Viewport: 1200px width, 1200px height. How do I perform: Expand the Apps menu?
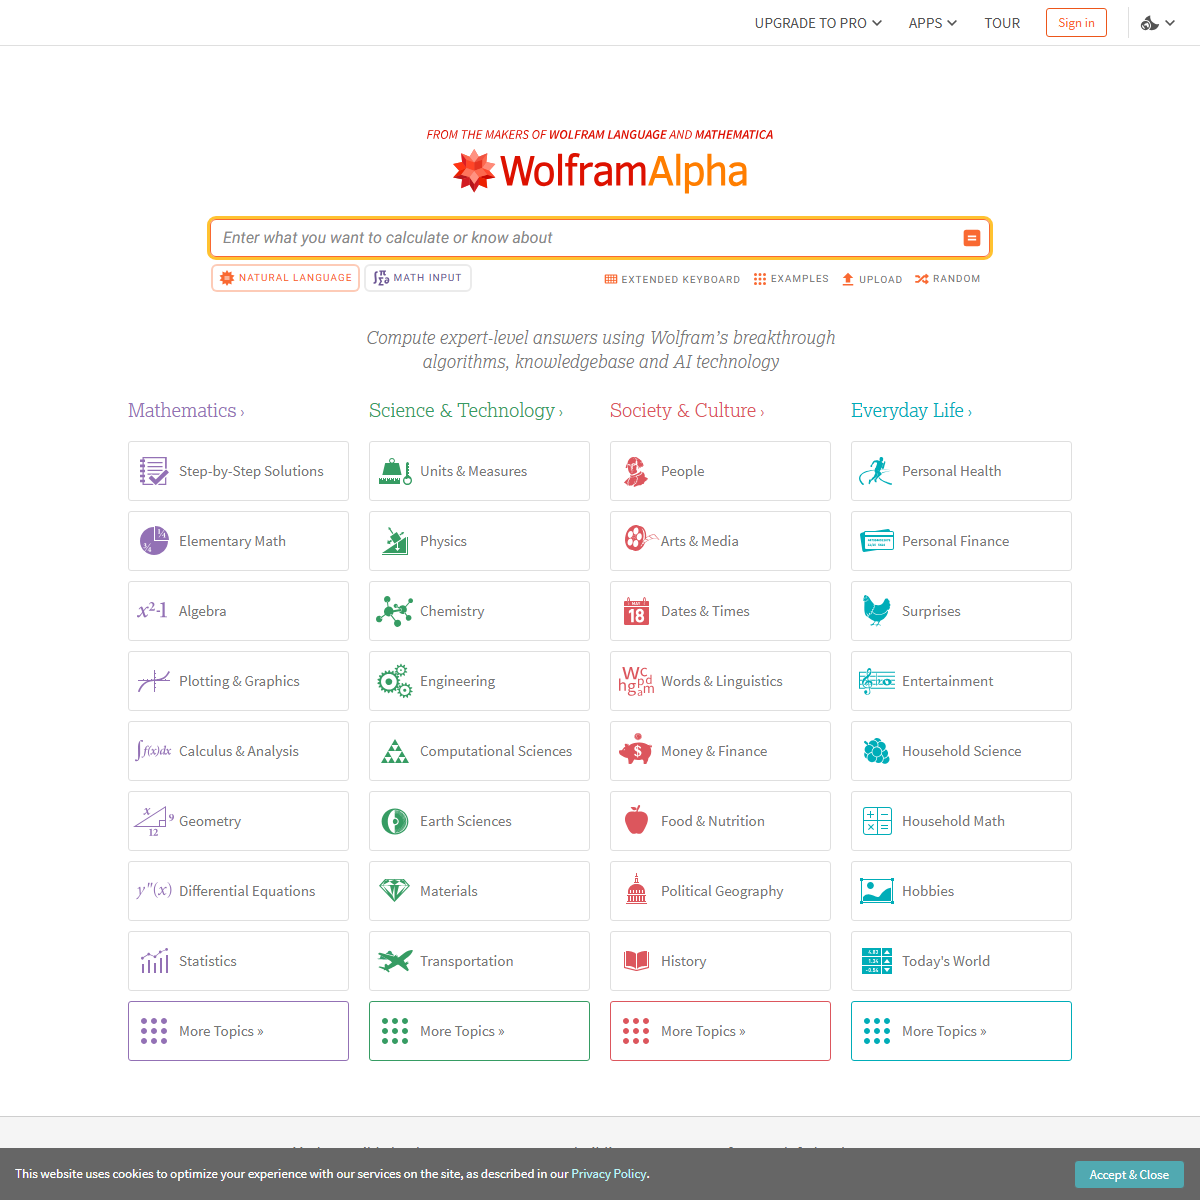932,23
